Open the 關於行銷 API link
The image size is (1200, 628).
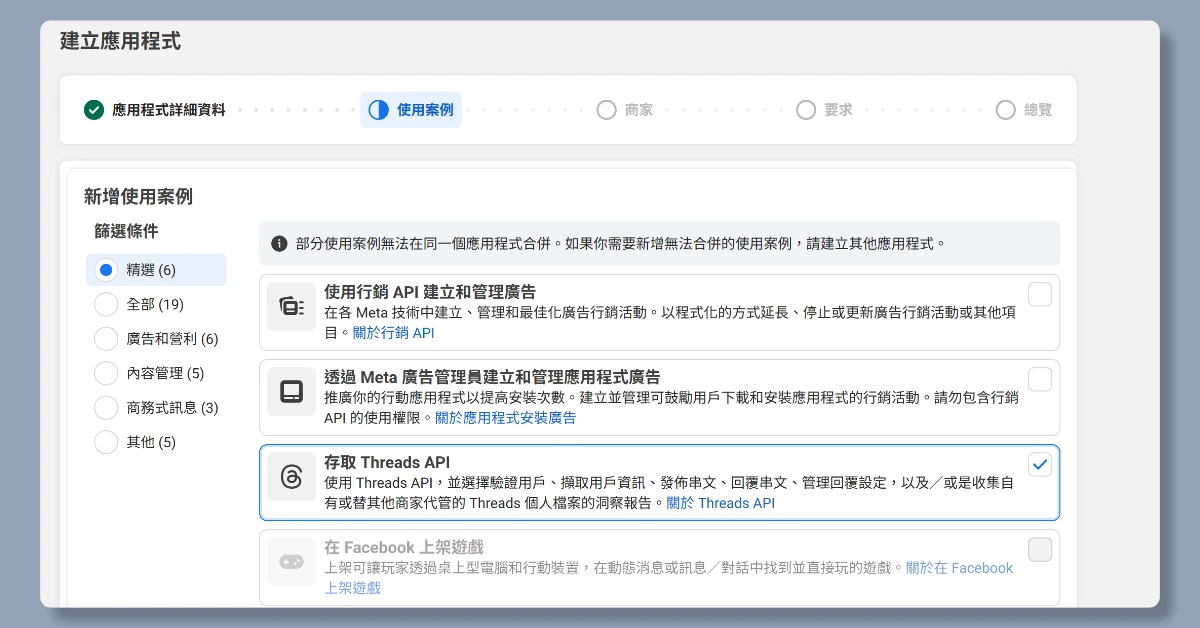pyautogui.click(x=393, y=333)
